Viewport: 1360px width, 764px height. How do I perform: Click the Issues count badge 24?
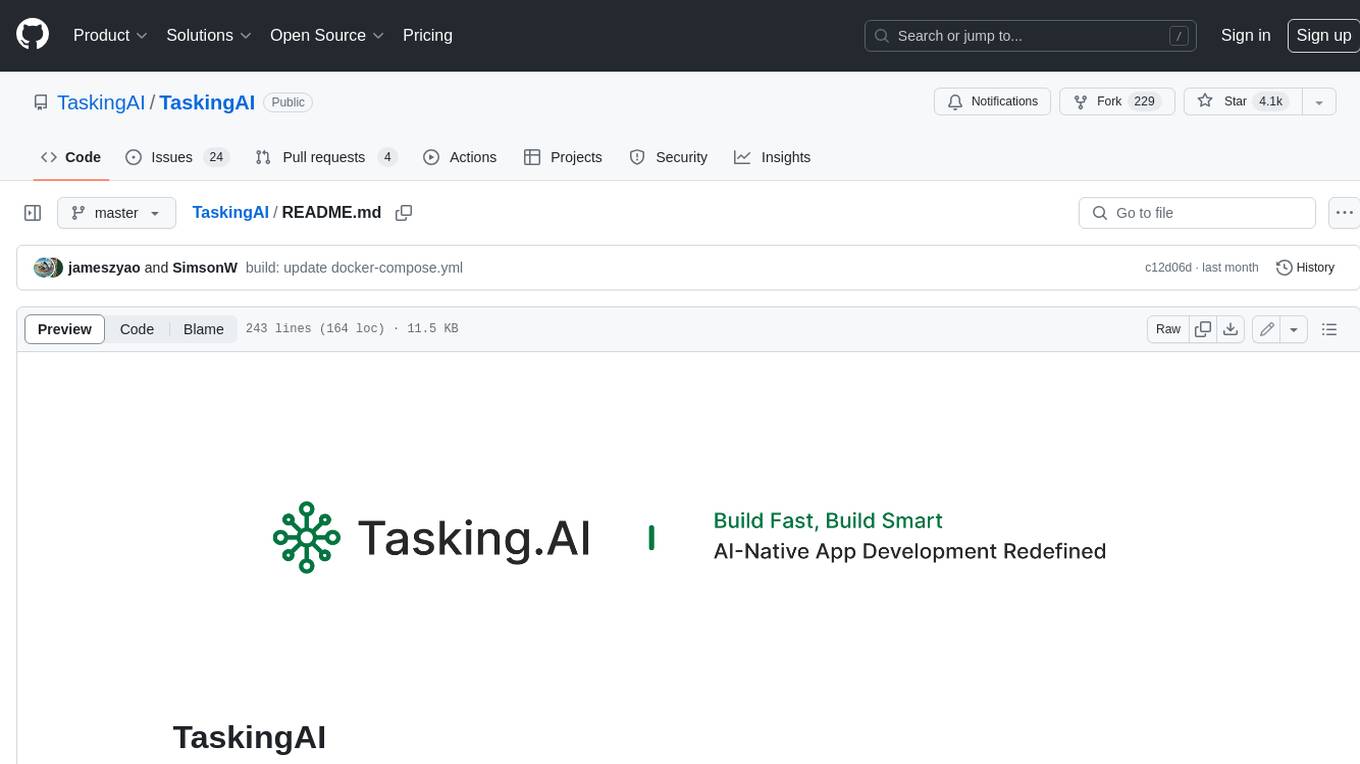tap(216, 157)
